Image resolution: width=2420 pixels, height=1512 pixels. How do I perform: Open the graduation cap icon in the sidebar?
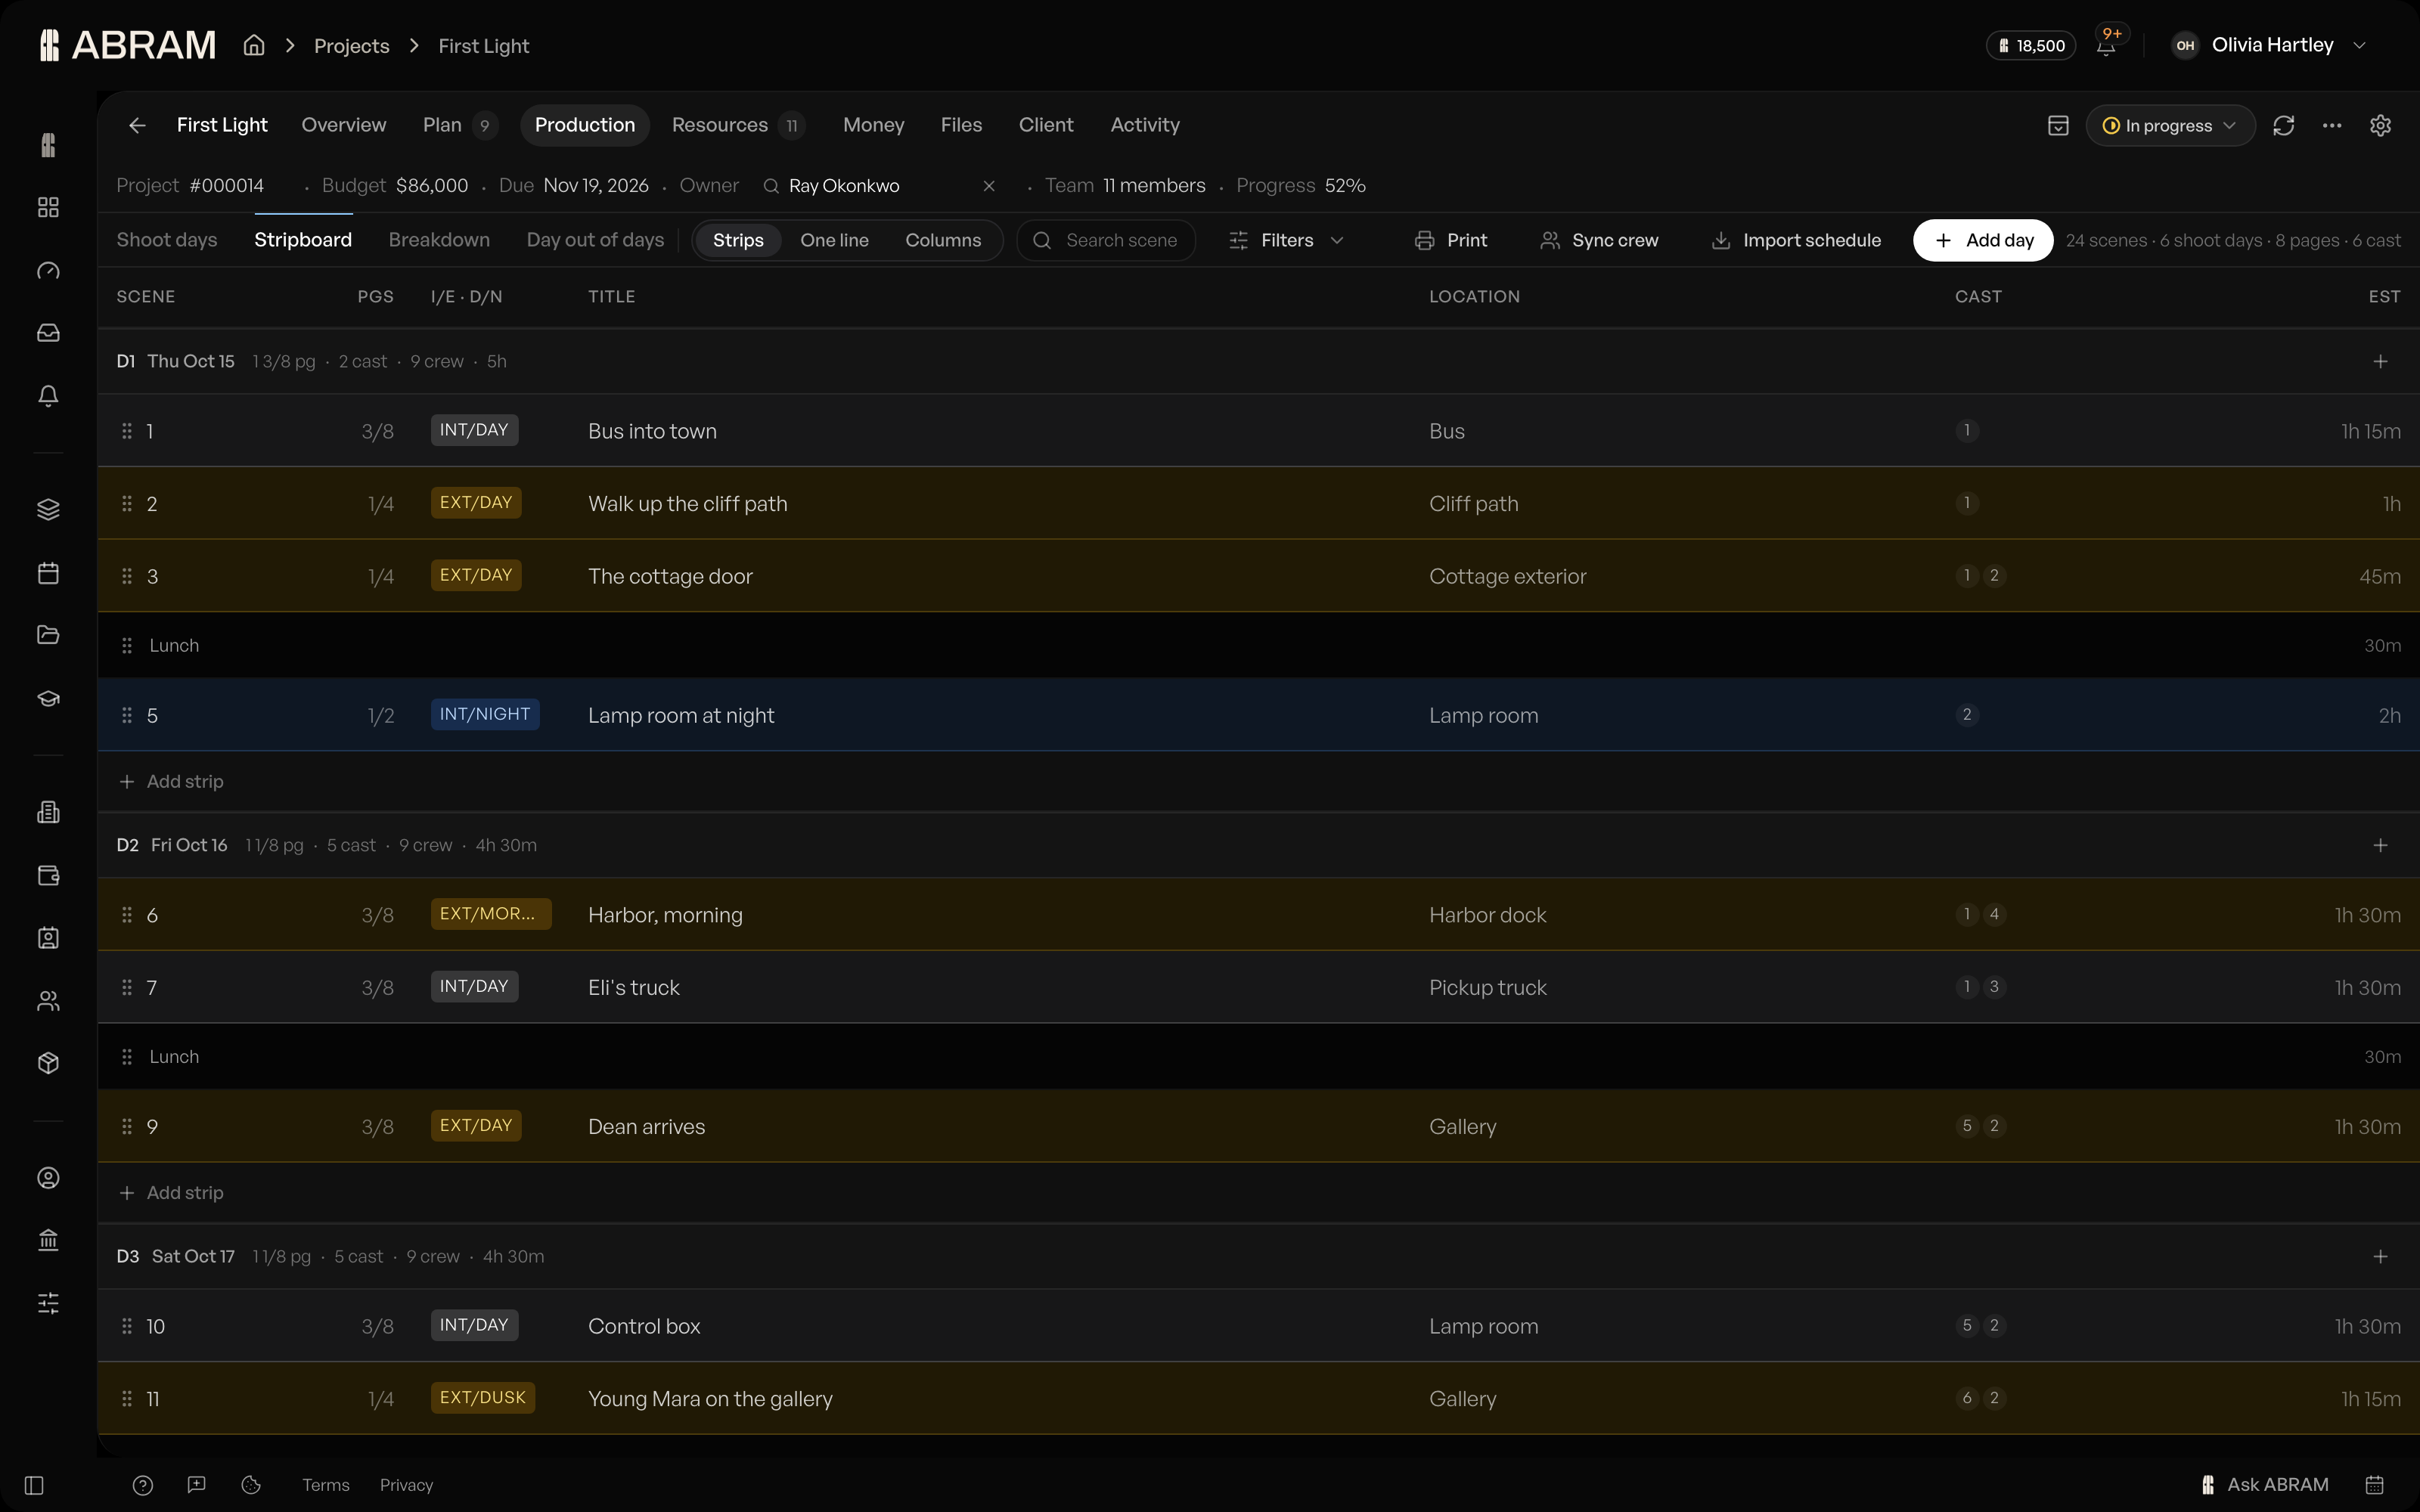(48, 698)
